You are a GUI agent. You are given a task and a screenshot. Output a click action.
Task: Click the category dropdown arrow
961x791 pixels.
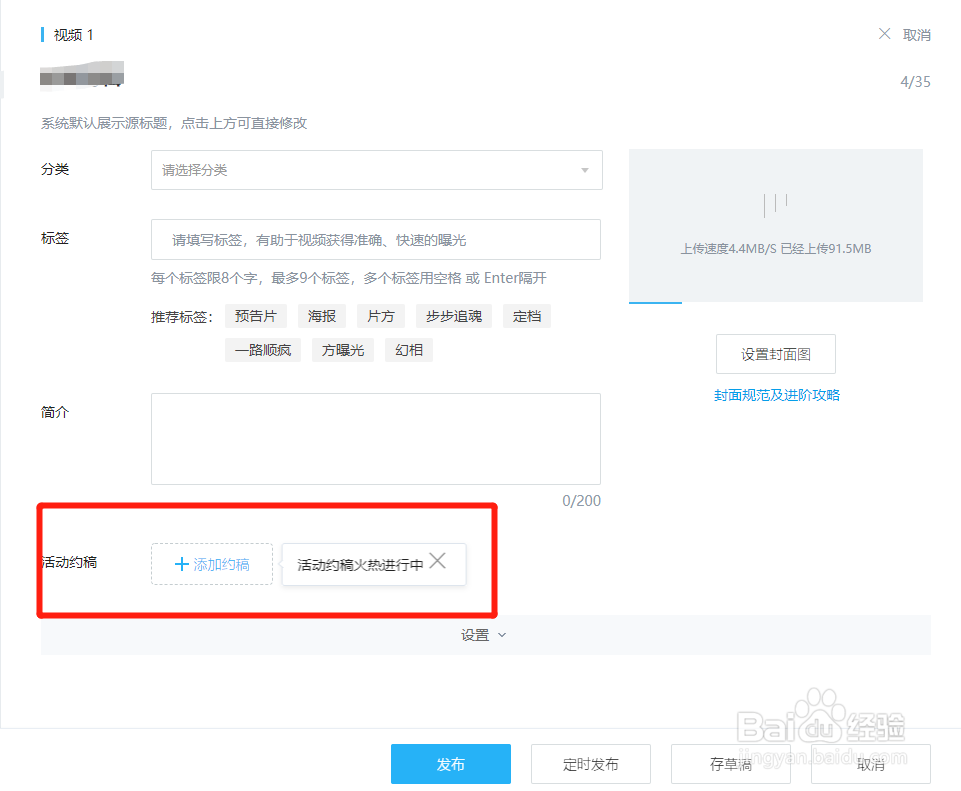tap(585, 170)
